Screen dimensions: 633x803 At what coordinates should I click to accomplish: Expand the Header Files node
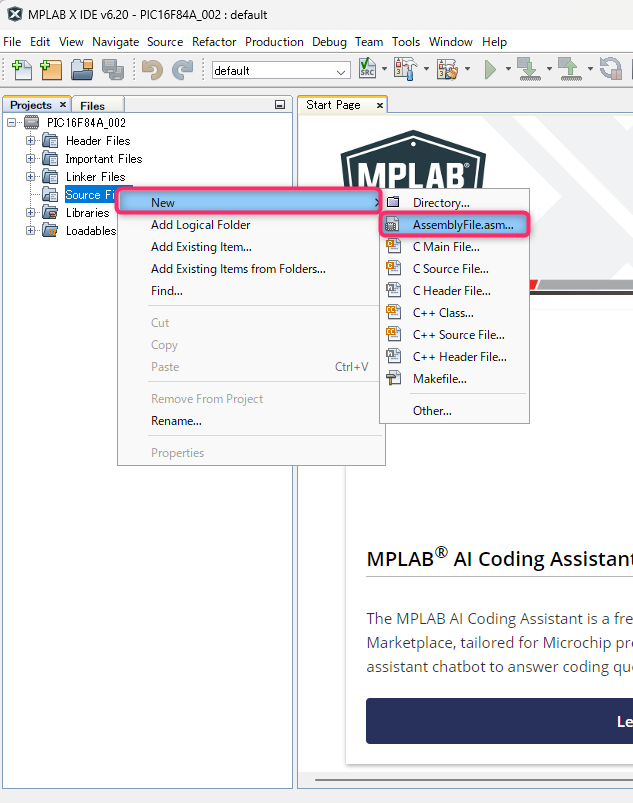31,140
